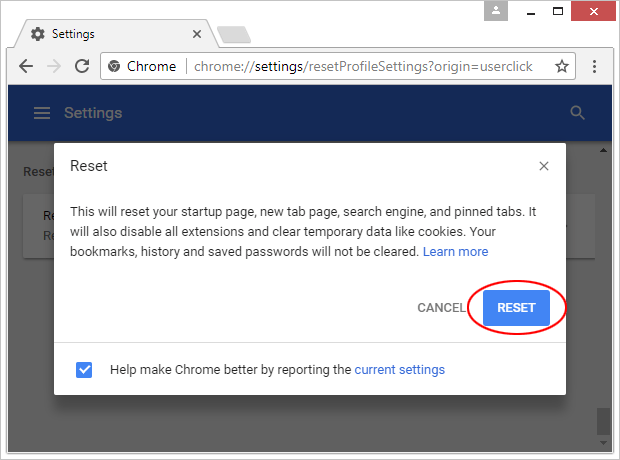Maximize the Chrome window
Viewport: 620px width, 460px height.
[558, 11]
